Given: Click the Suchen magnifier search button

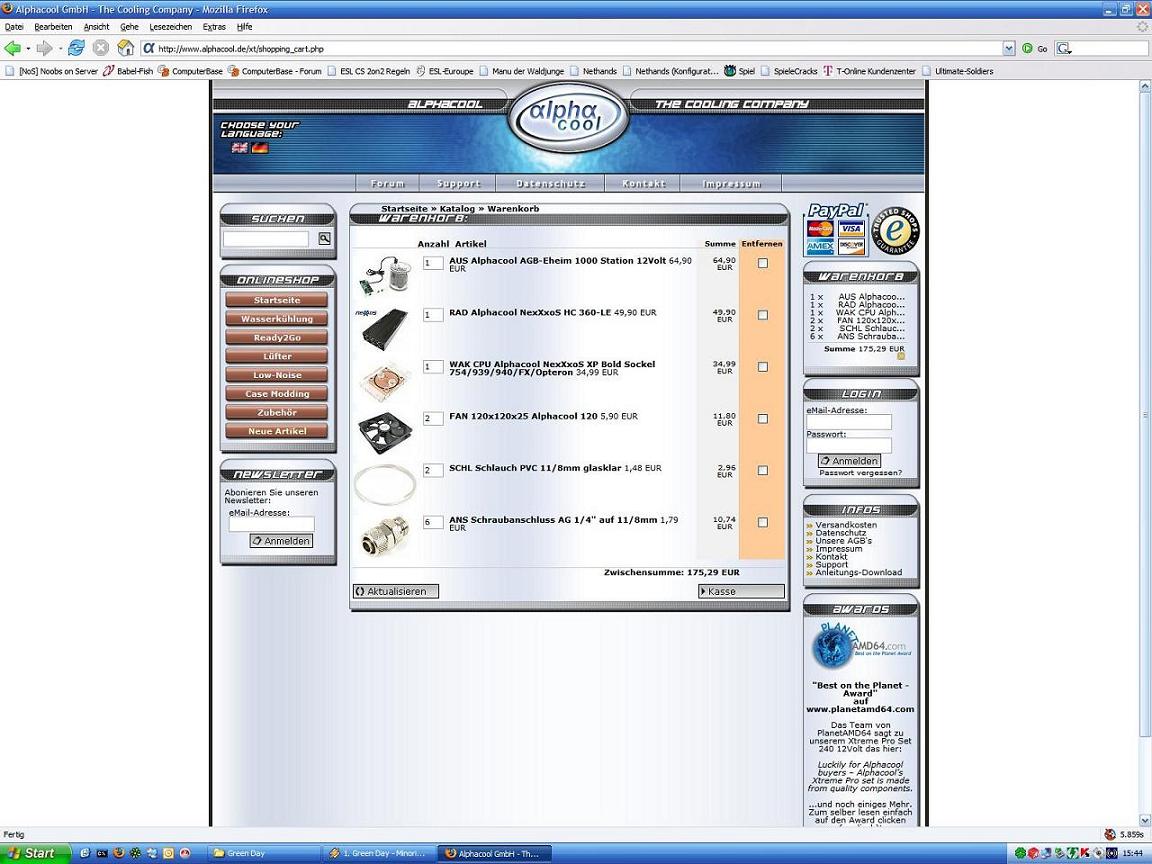Looking at the screenshot, I should tap(324, 238).
